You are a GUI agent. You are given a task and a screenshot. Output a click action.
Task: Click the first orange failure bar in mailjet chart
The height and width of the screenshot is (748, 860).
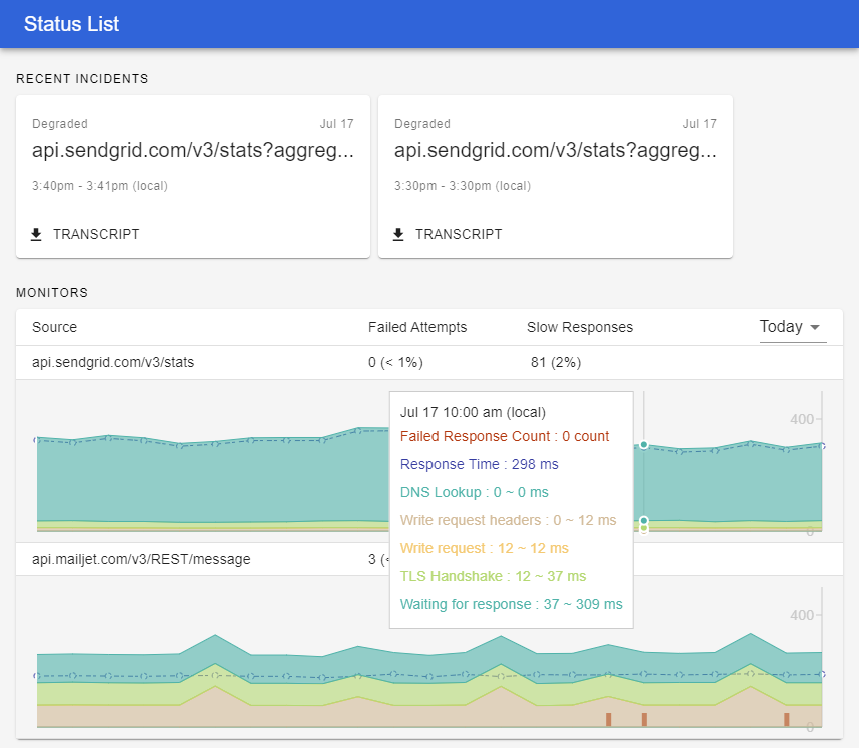coord(608,719)
